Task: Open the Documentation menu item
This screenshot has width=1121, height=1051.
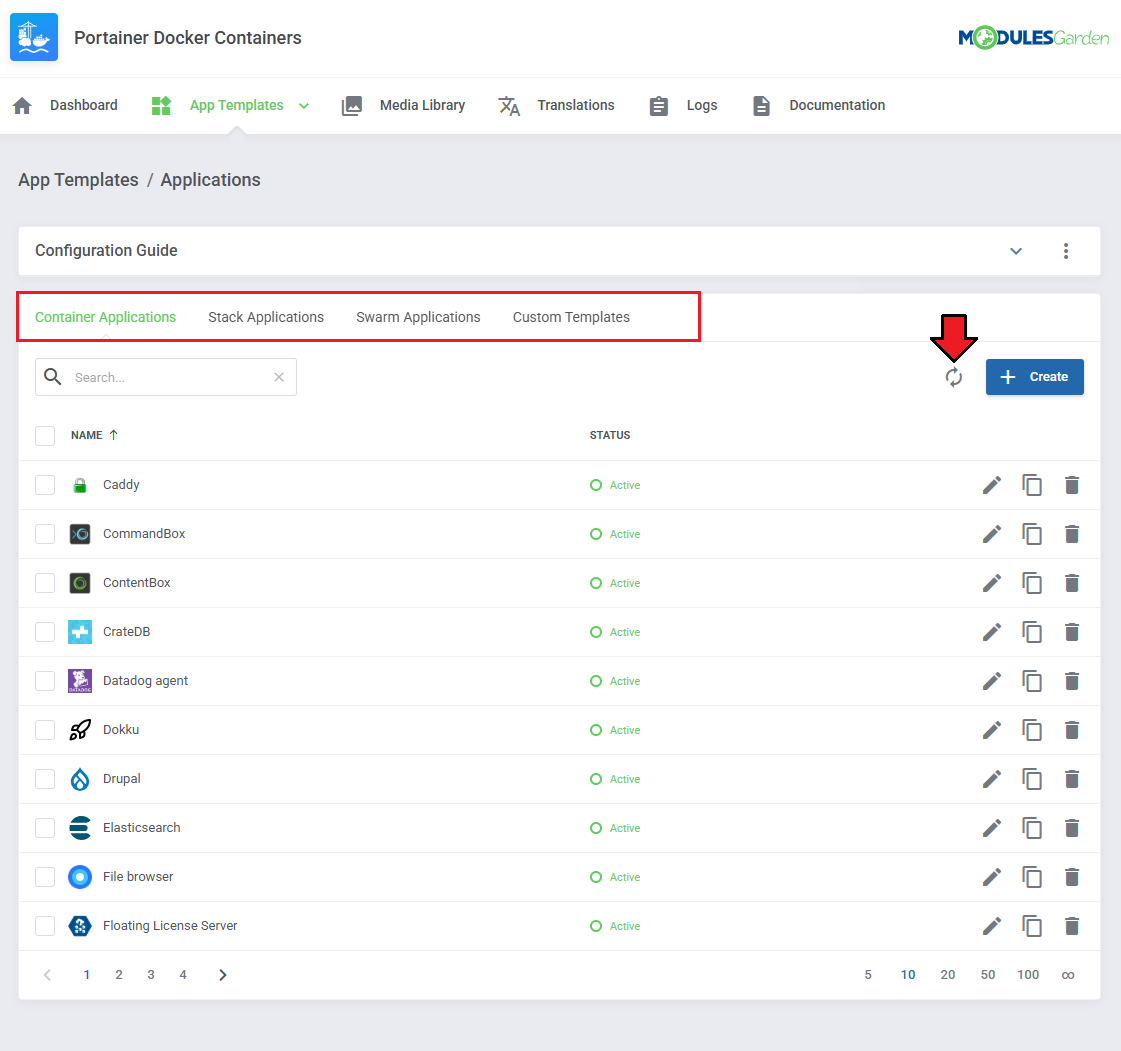Action: pos(819,105)
